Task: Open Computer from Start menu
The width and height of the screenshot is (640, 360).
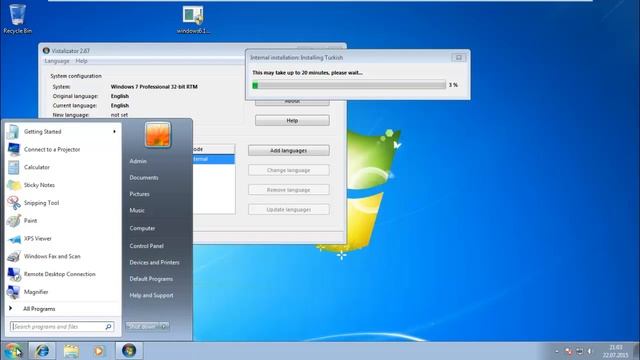Action: 142,228
